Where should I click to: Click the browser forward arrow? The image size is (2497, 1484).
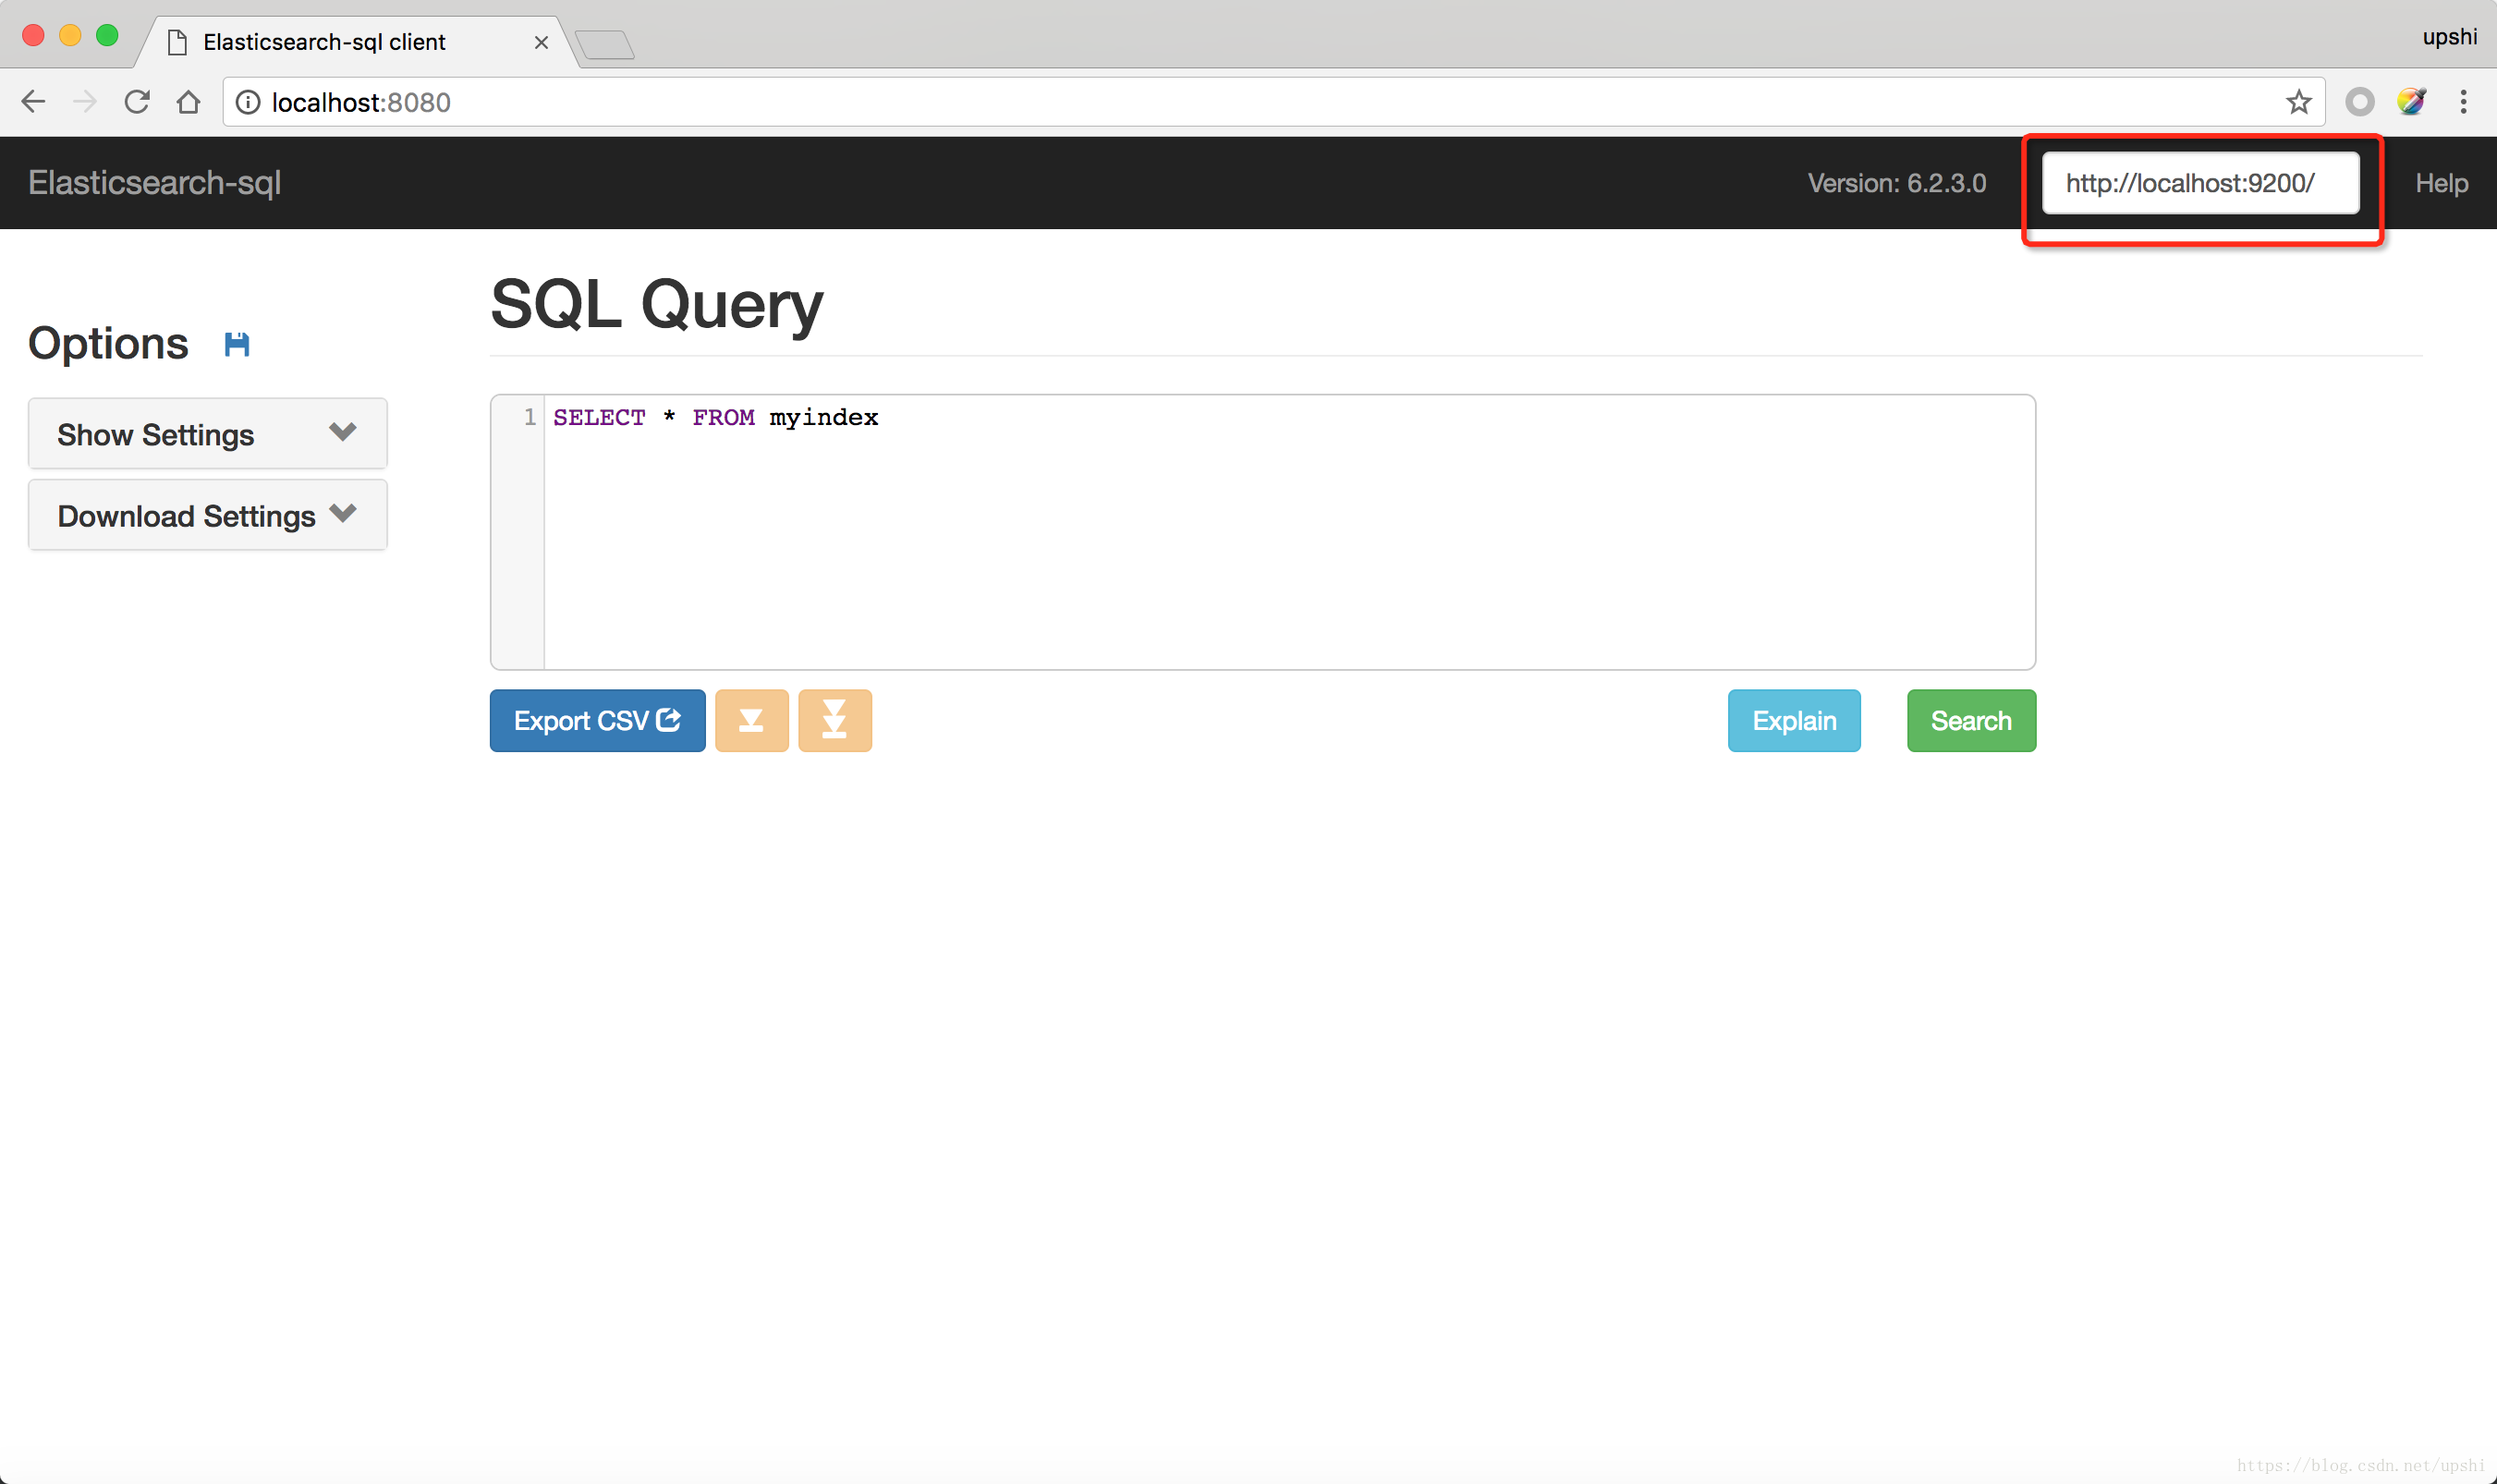click(85, 102)
